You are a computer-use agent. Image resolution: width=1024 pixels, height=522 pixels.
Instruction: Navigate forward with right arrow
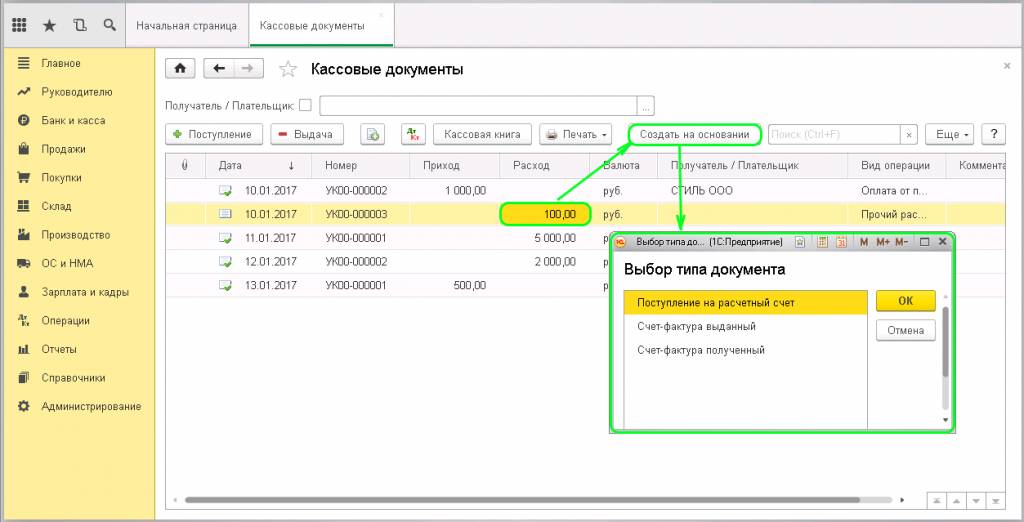(x=249, y=69)
